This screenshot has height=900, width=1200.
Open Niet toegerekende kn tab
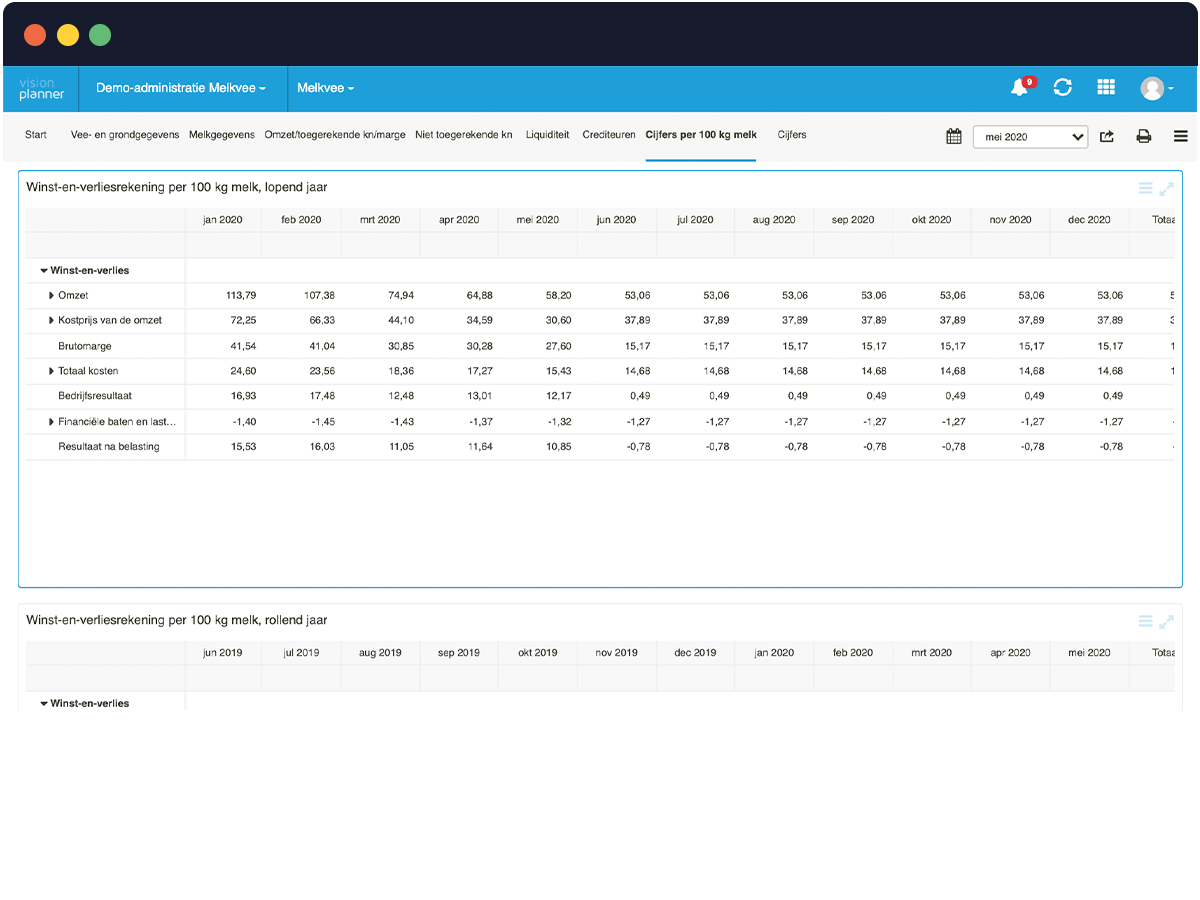tap(464, 134)
